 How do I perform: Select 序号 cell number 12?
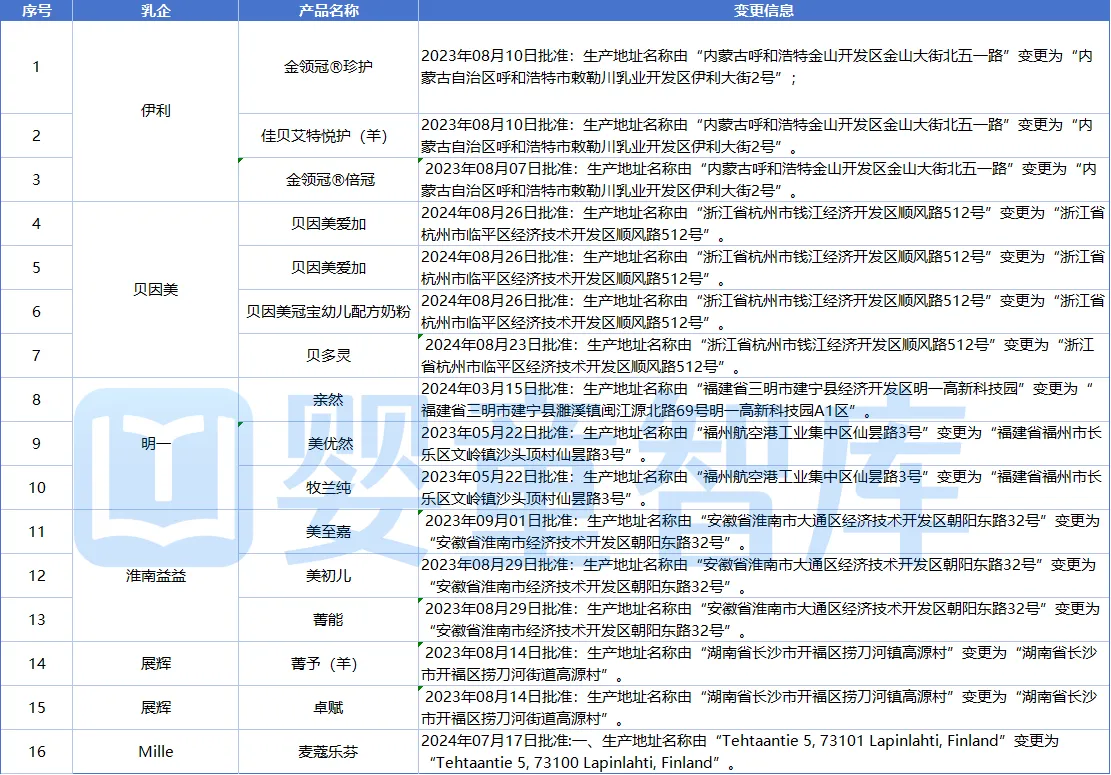click(36, 575)
